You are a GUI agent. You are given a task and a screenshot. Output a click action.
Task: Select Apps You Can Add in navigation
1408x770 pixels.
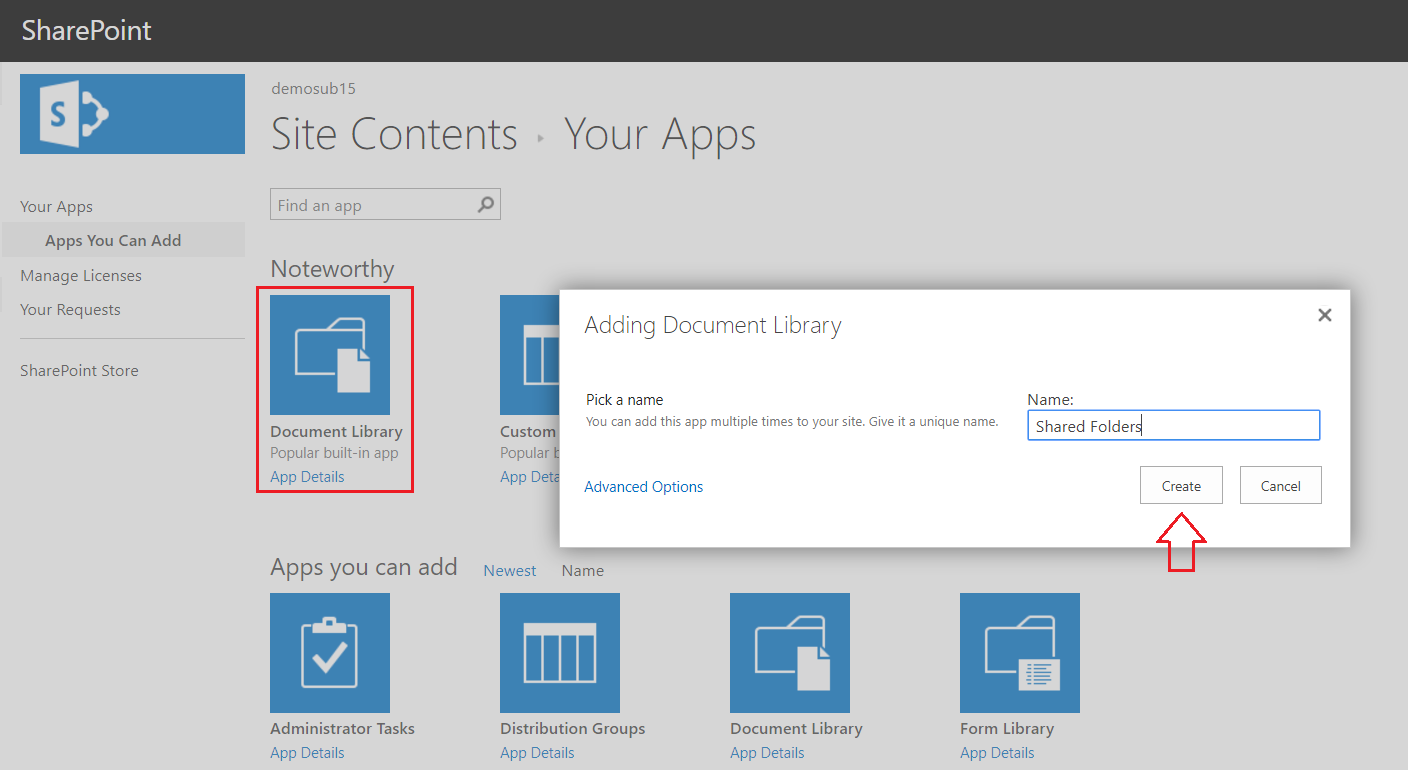pyautogui.click(x=113, y=241)
